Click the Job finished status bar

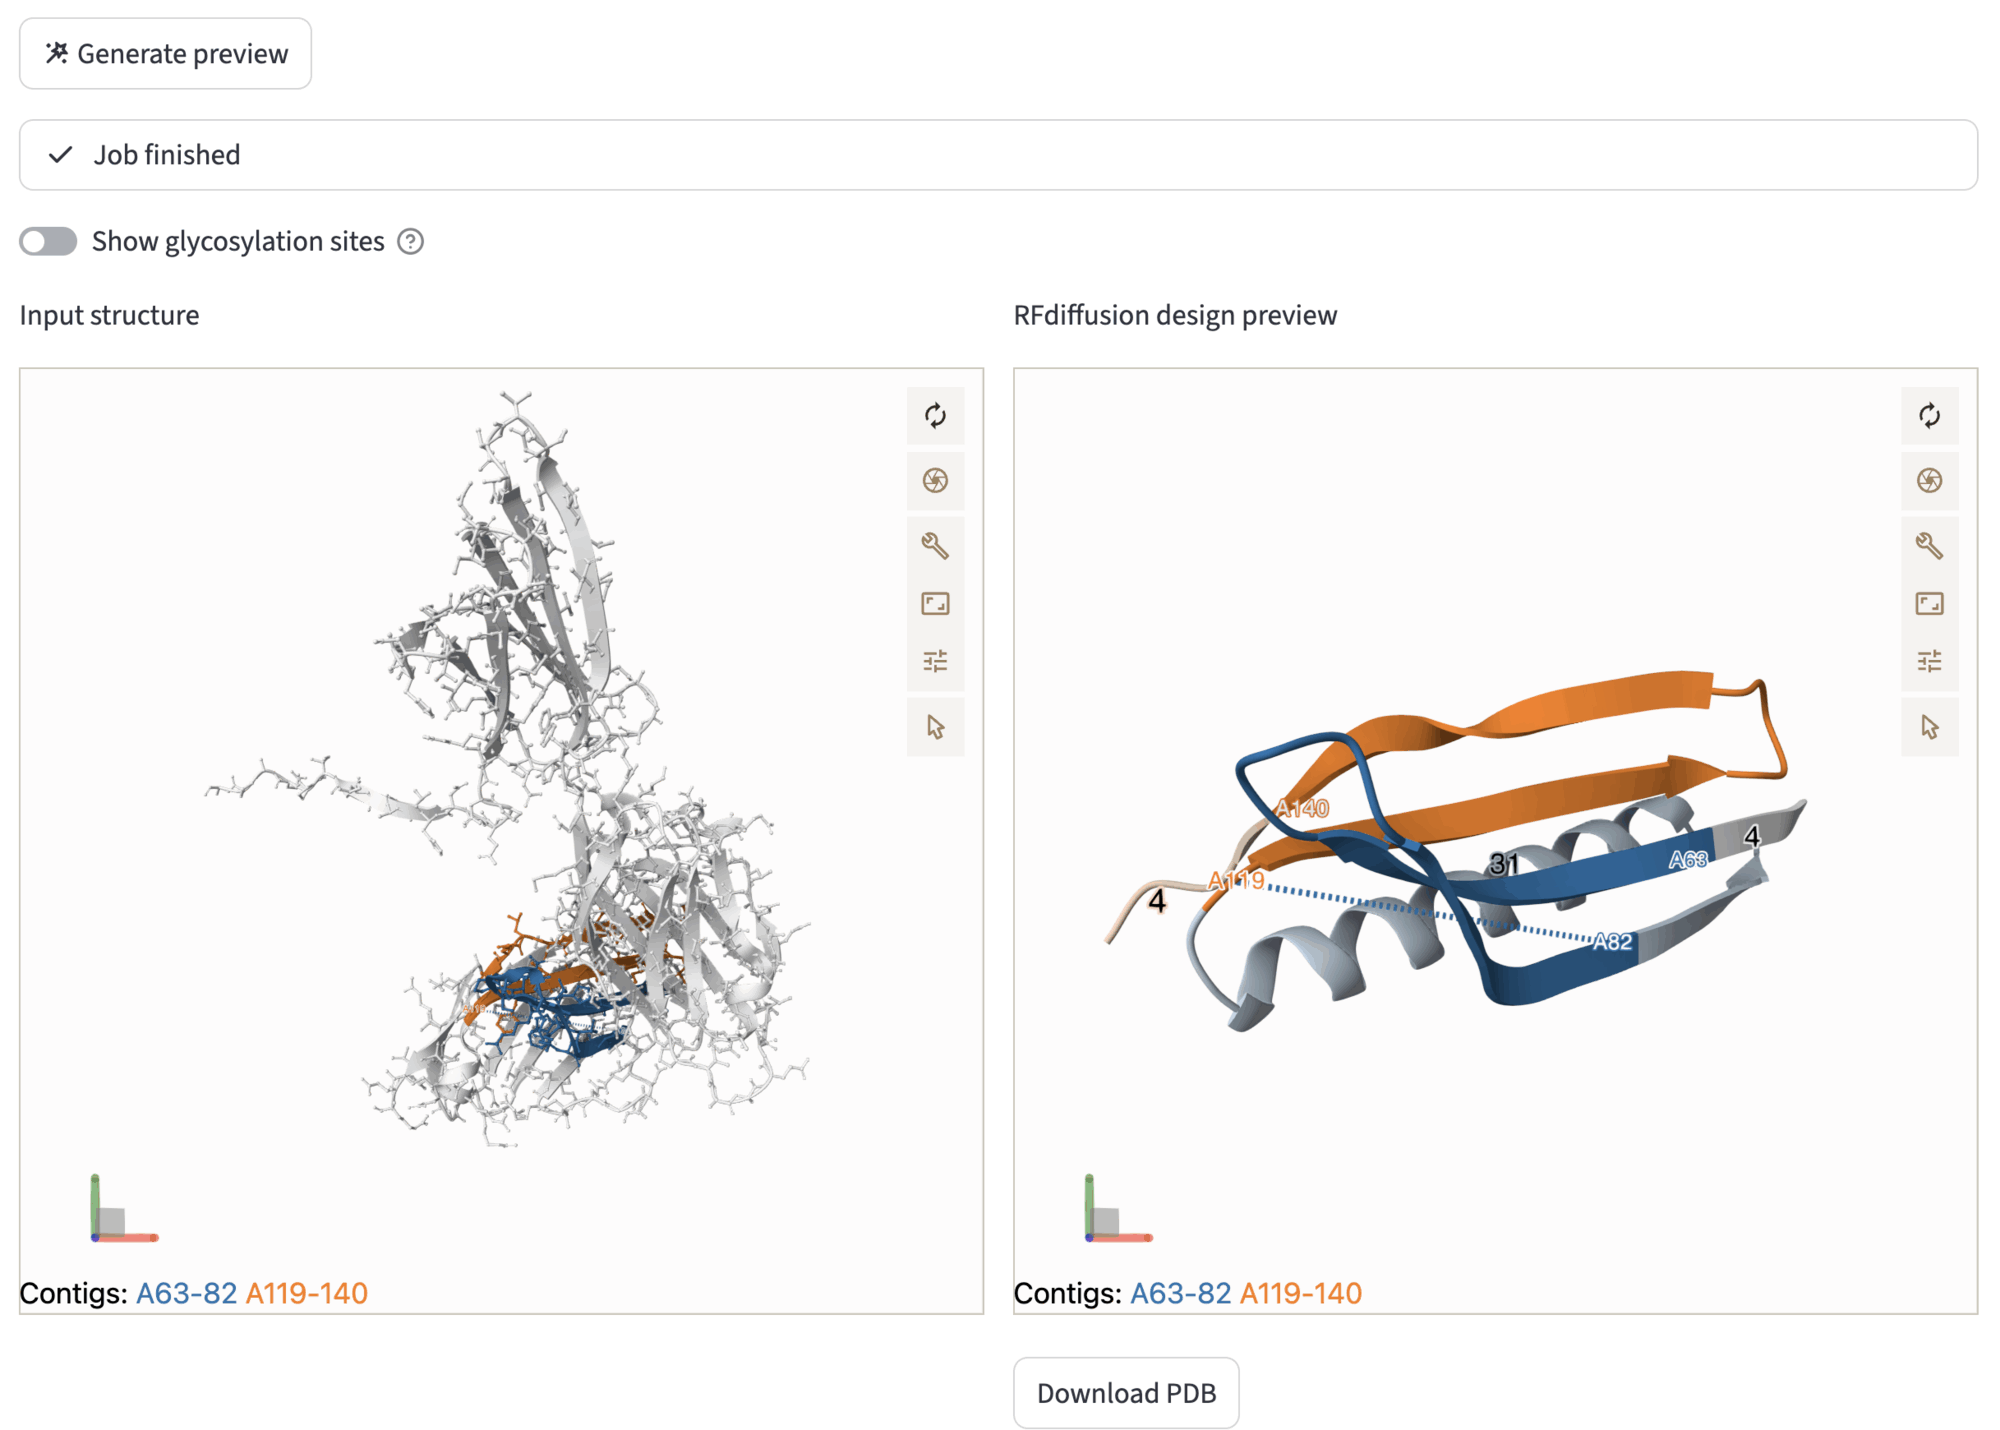[998, 155]
